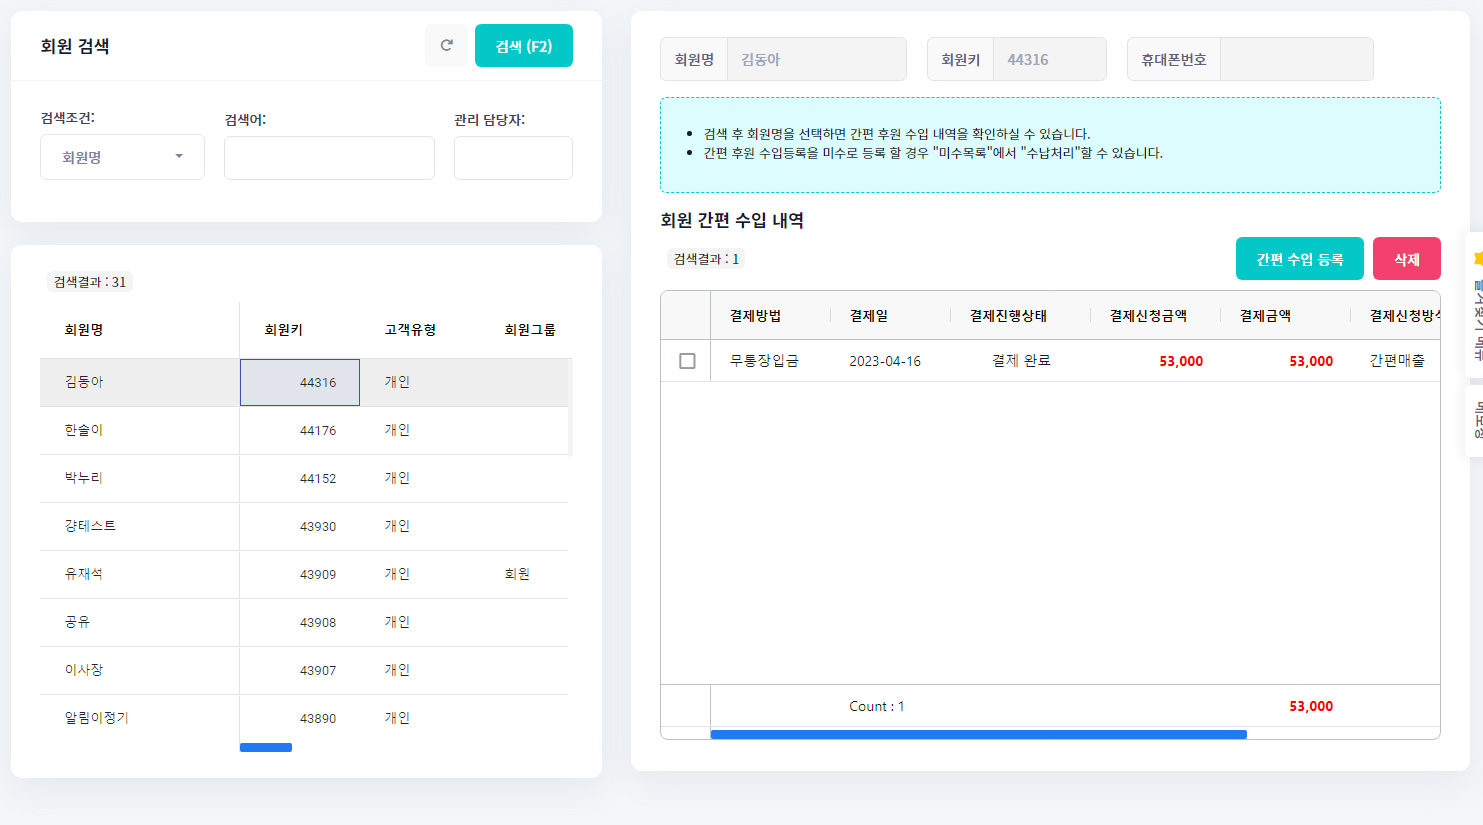Click the 결제진행상태 column header
Image resolution: width=1483 pixels, height=825 pixels.
pos(1008,316)
